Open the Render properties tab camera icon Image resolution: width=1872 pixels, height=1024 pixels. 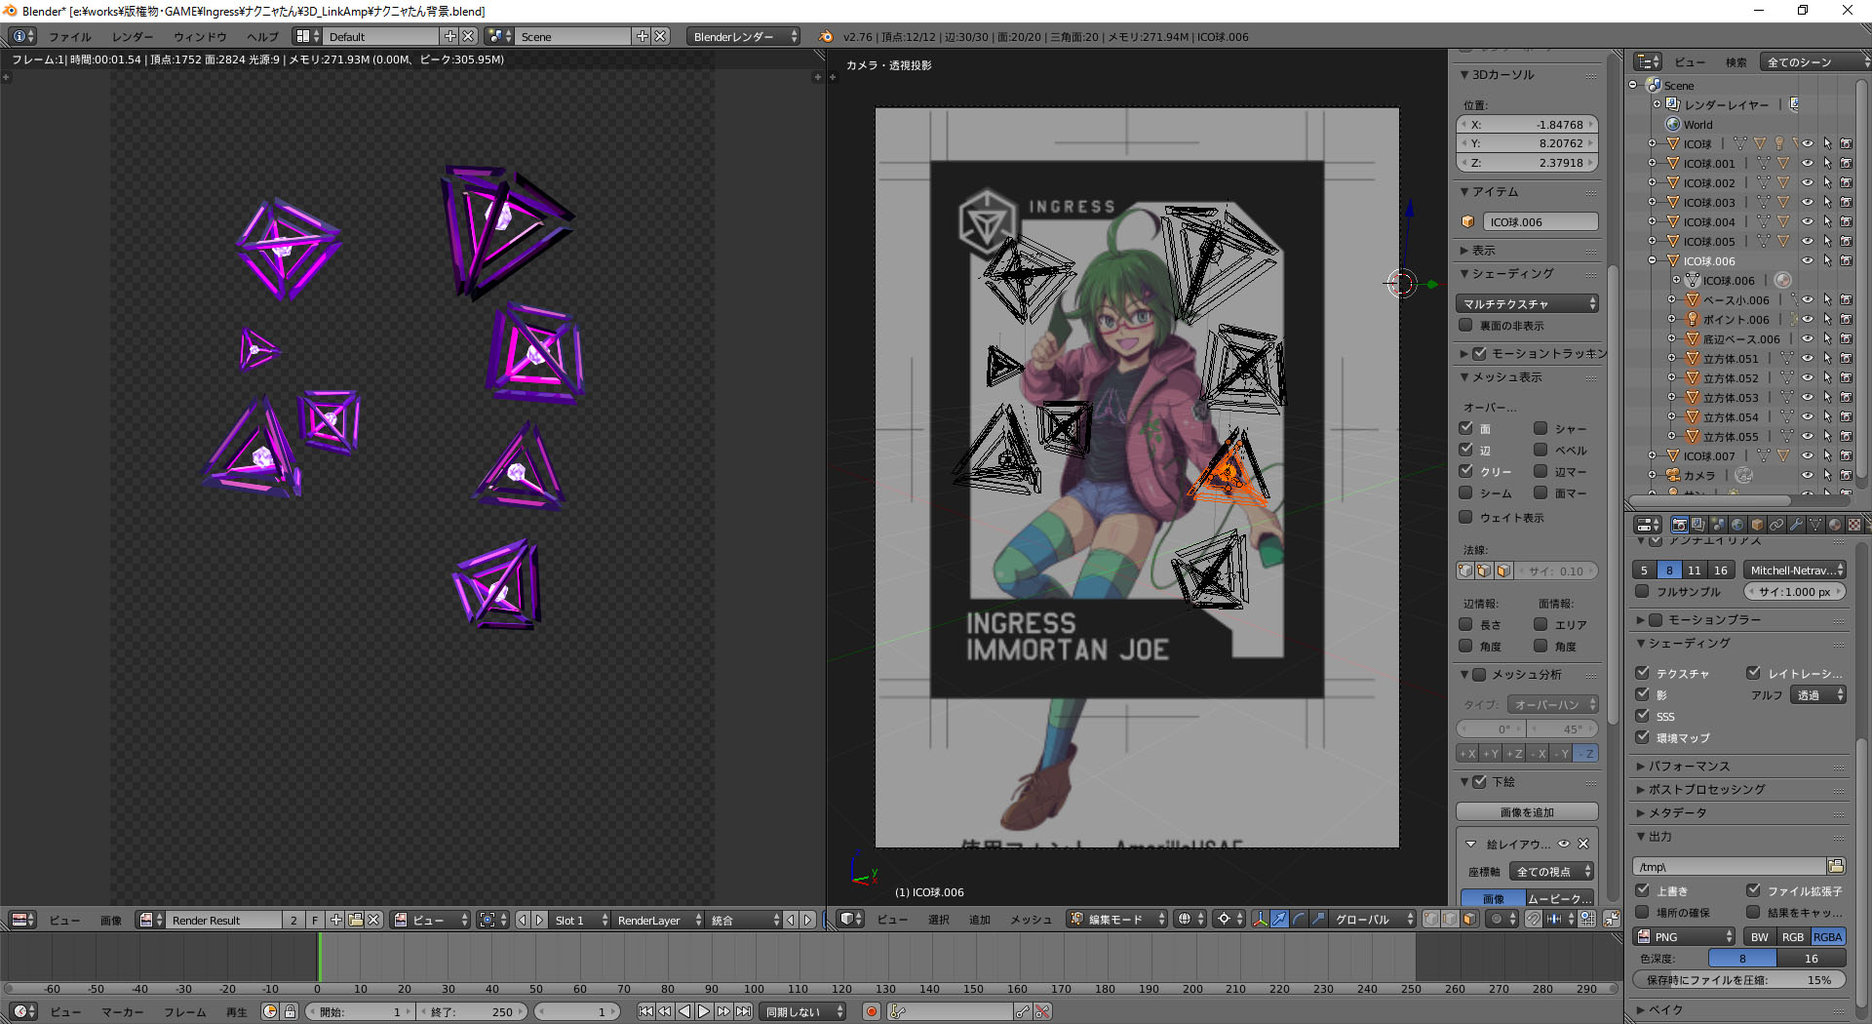(1680, 524)
